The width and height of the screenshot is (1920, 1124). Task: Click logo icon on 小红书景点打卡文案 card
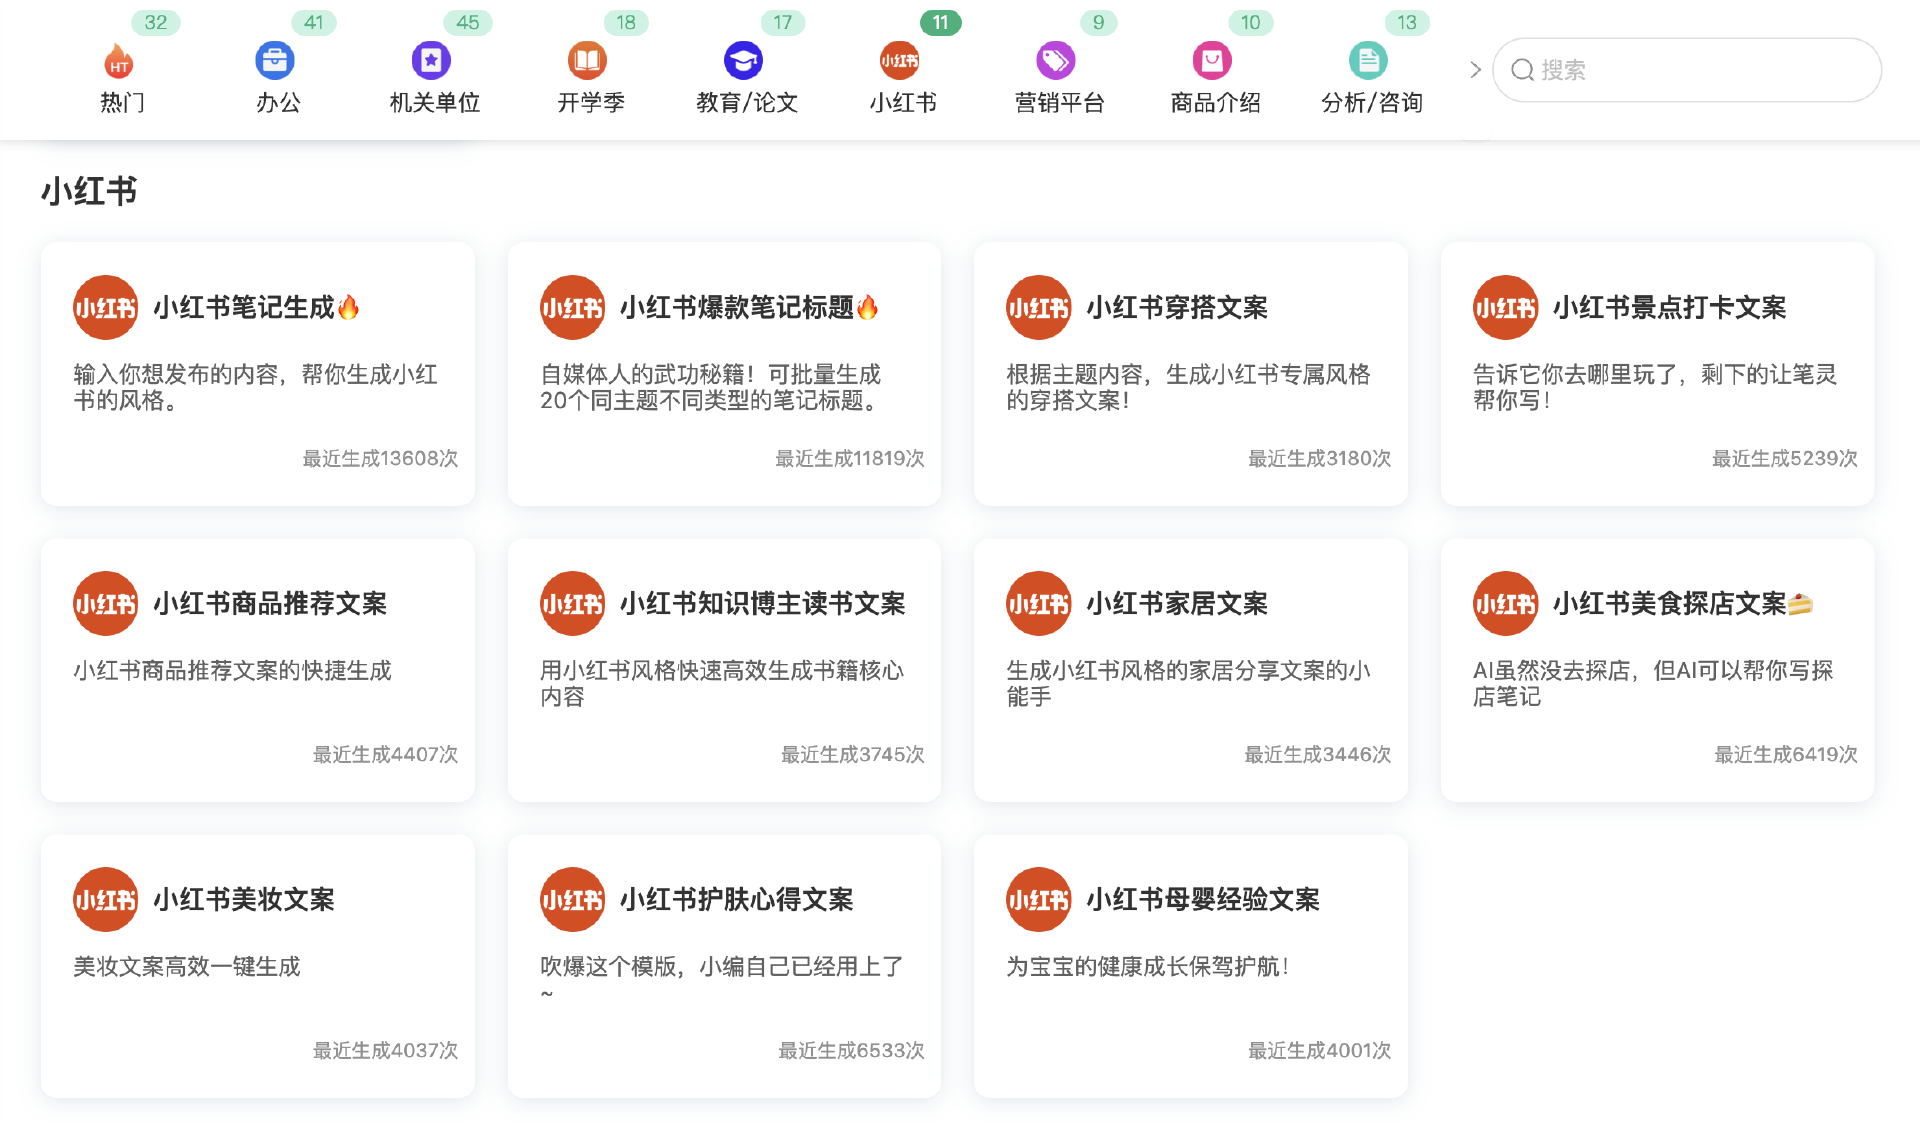(1505, 307)
